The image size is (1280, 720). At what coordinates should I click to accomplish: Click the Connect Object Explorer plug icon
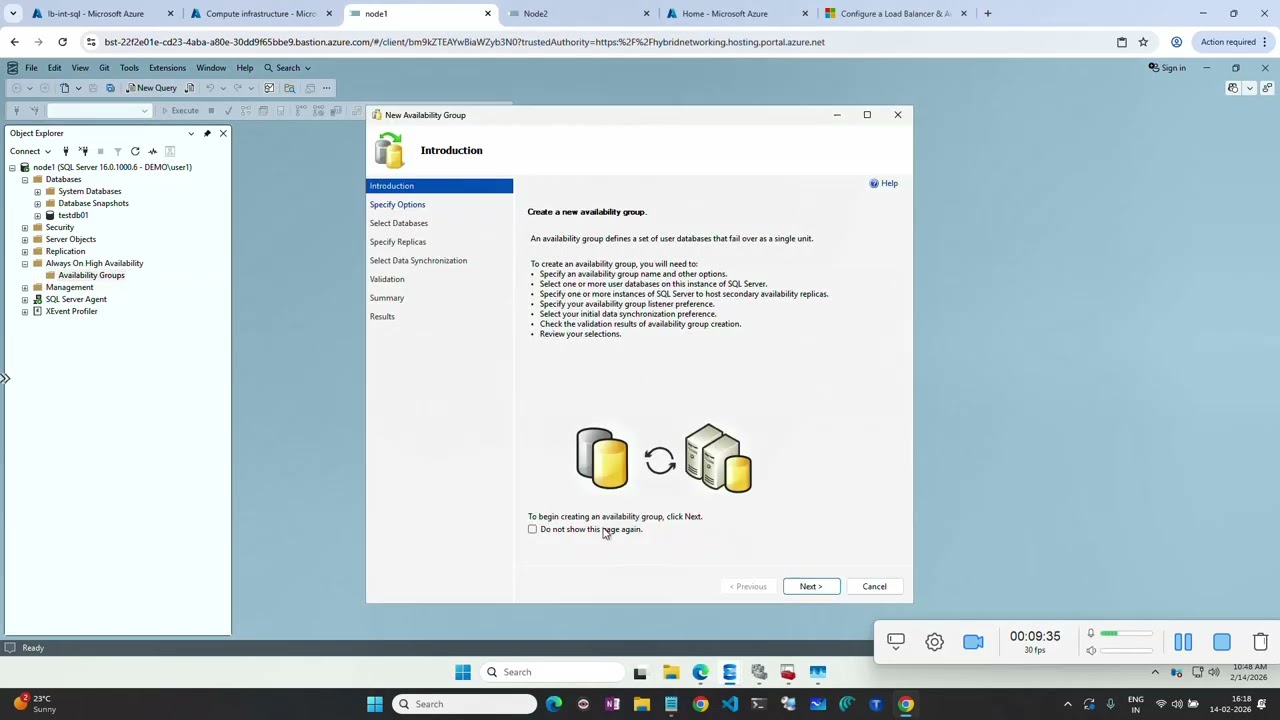66,151
